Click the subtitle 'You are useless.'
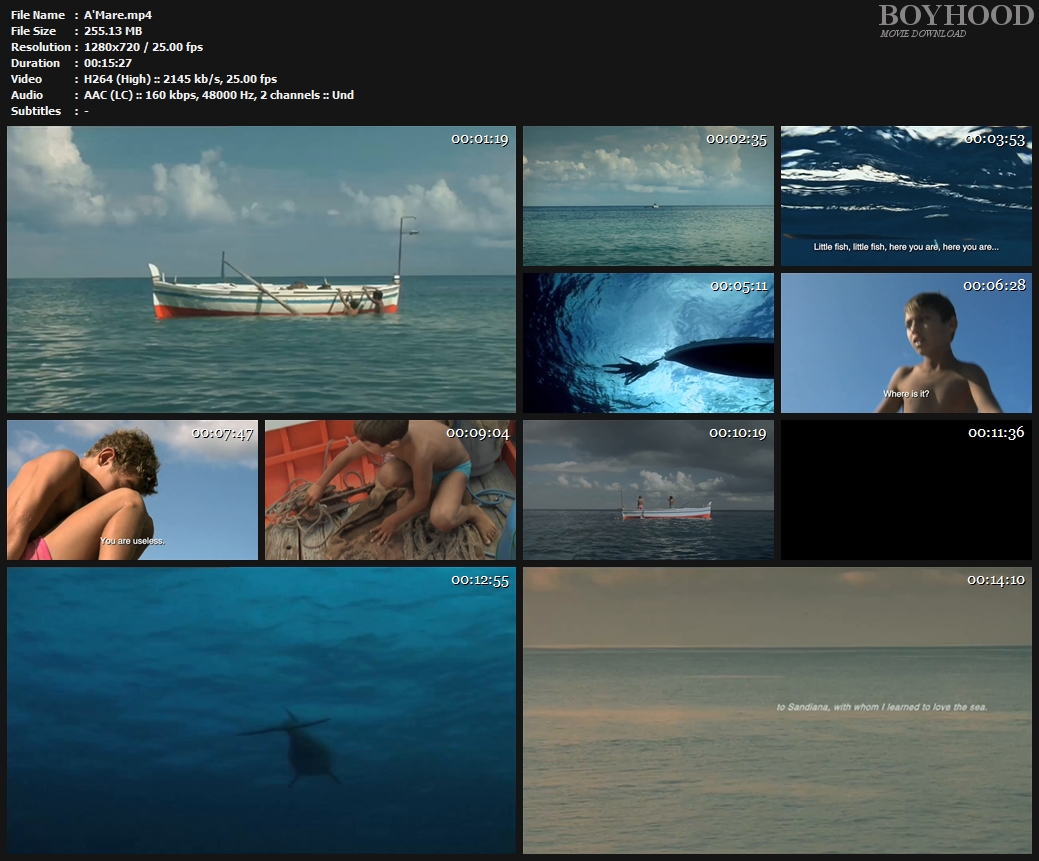Screen dimensions: 1039x861 [133, 541]
